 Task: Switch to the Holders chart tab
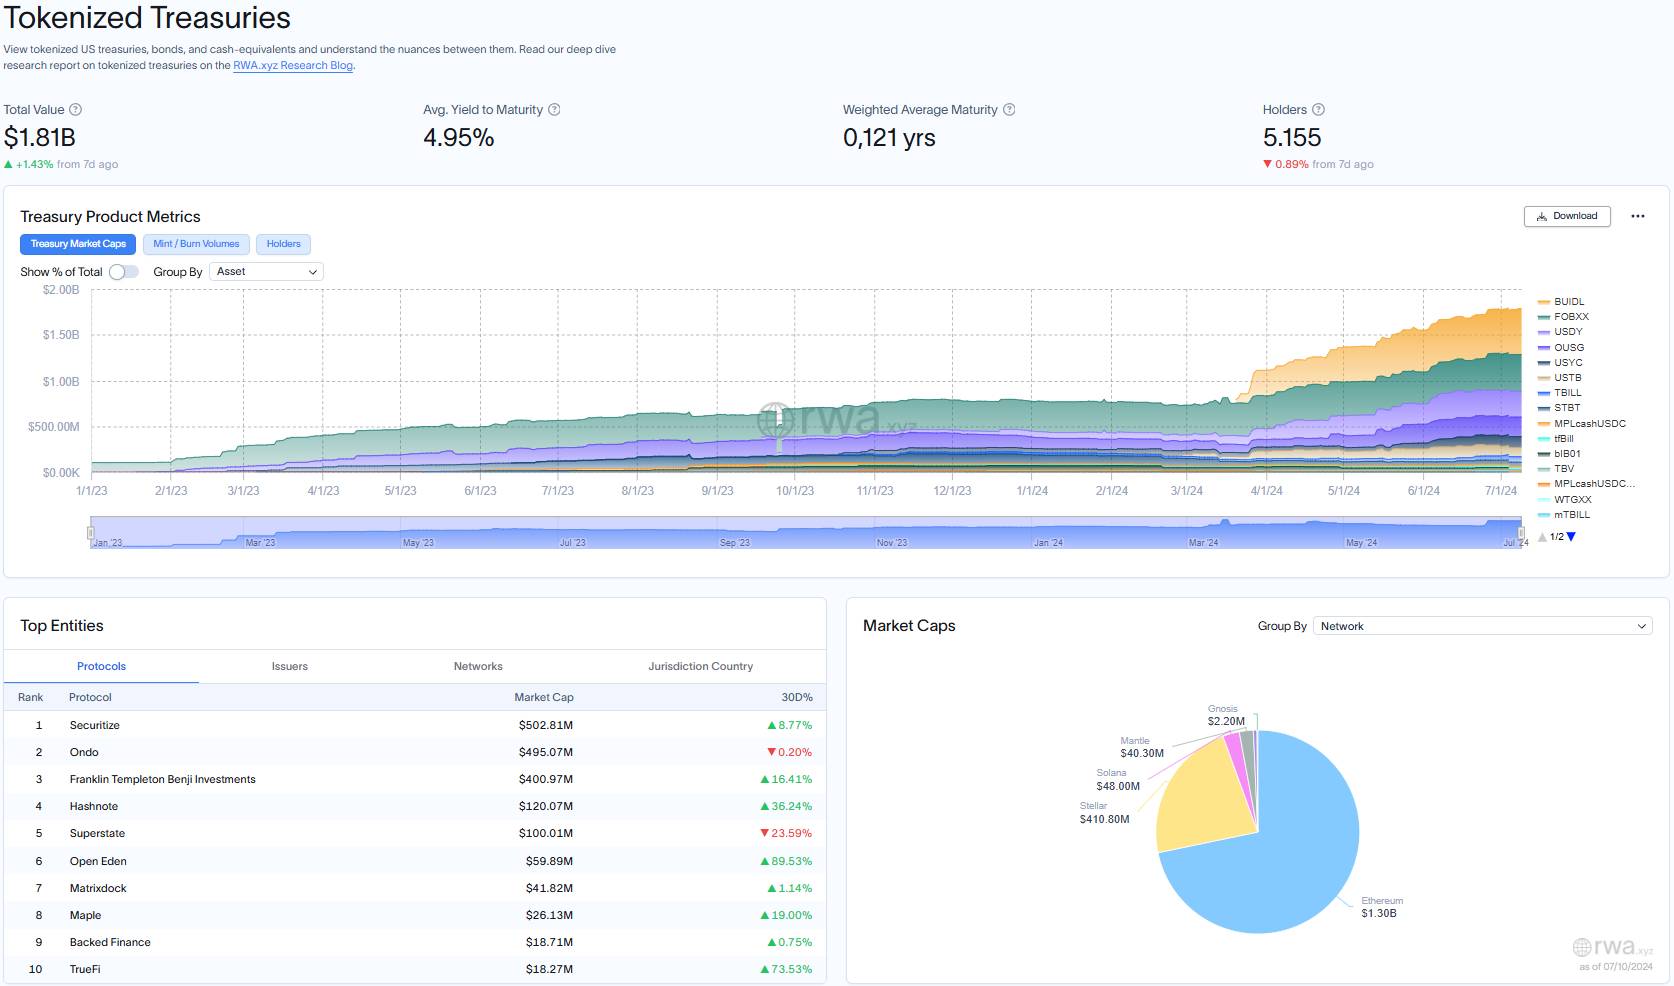pyautogui.click(x=283, y=244)
